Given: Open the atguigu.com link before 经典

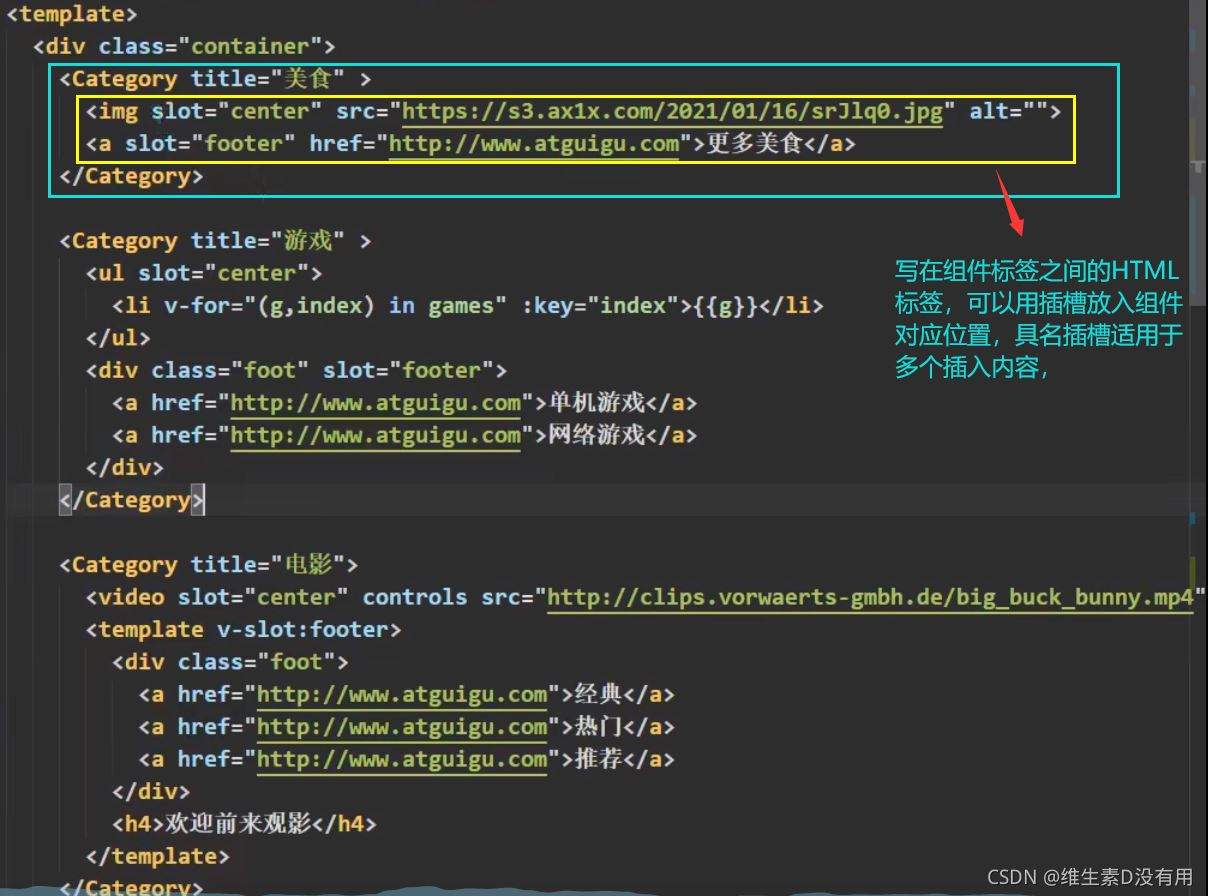Looking at the screenshot, I should [x=402, y=694].
